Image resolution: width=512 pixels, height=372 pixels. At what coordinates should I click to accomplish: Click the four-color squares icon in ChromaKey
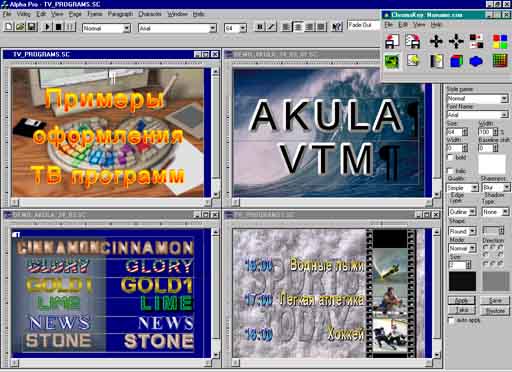(x=500, y=41)
